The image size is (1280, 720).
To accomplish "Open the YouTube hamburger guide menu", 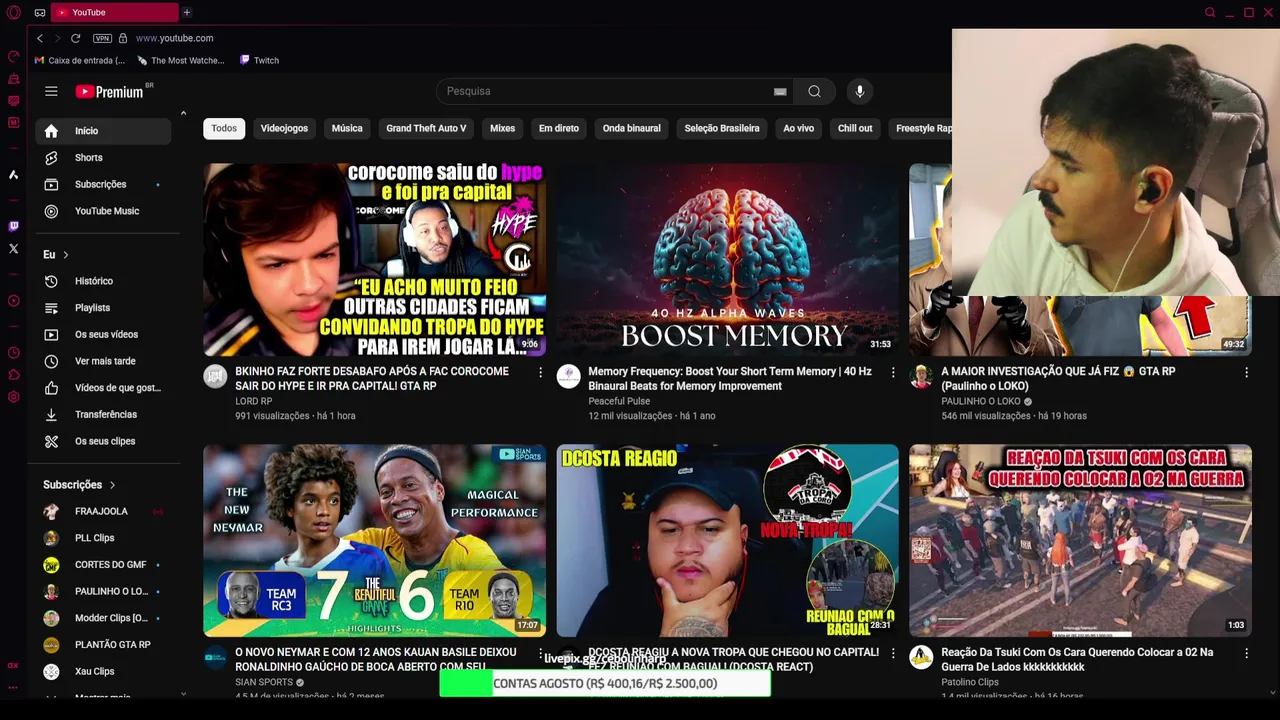I will tap(51, 91).
